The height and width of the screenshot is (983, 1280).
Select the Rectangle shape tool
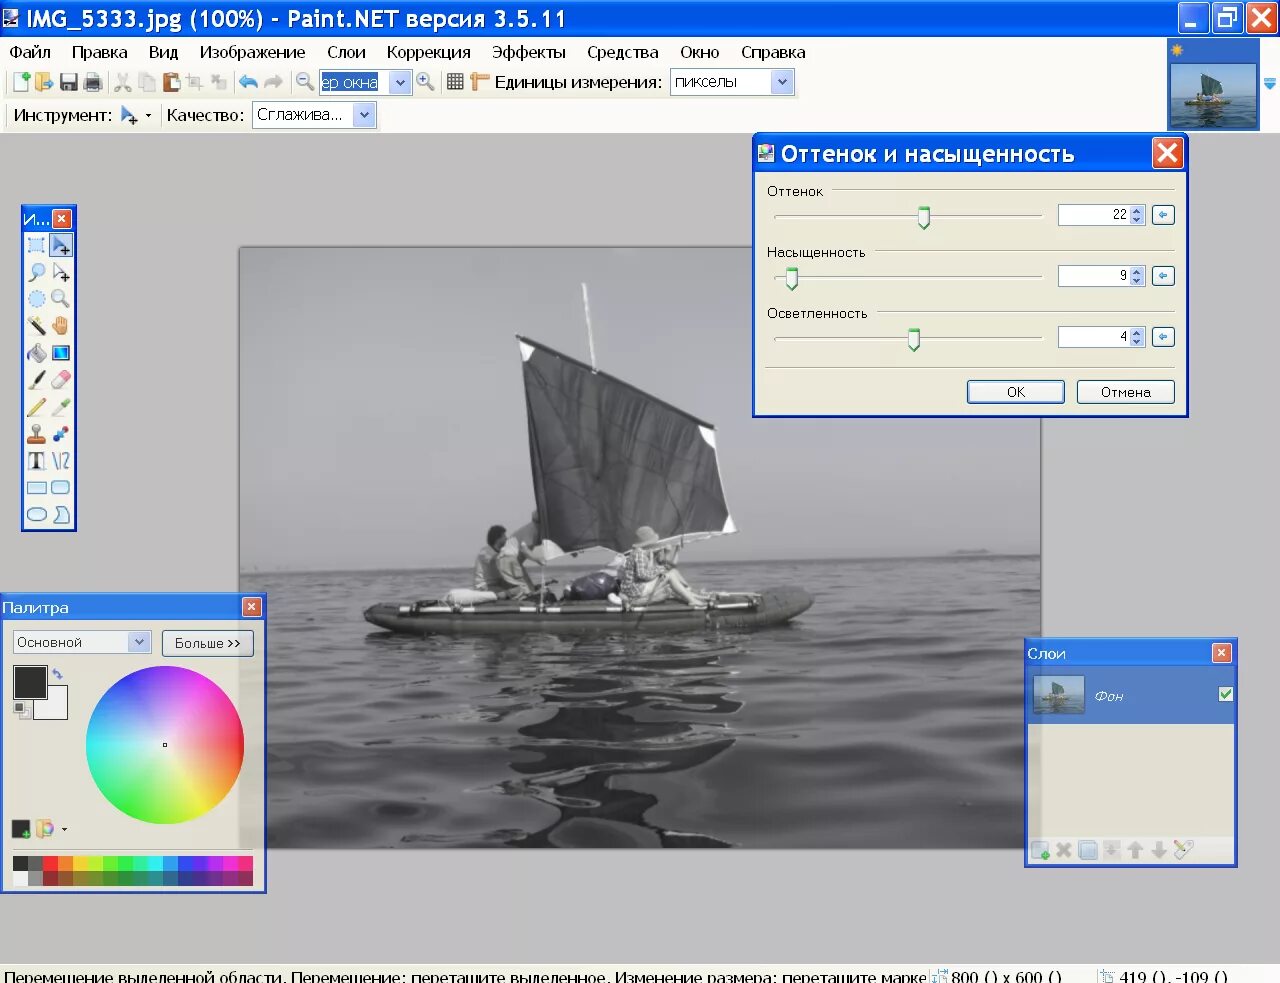(x=36, y=488)
